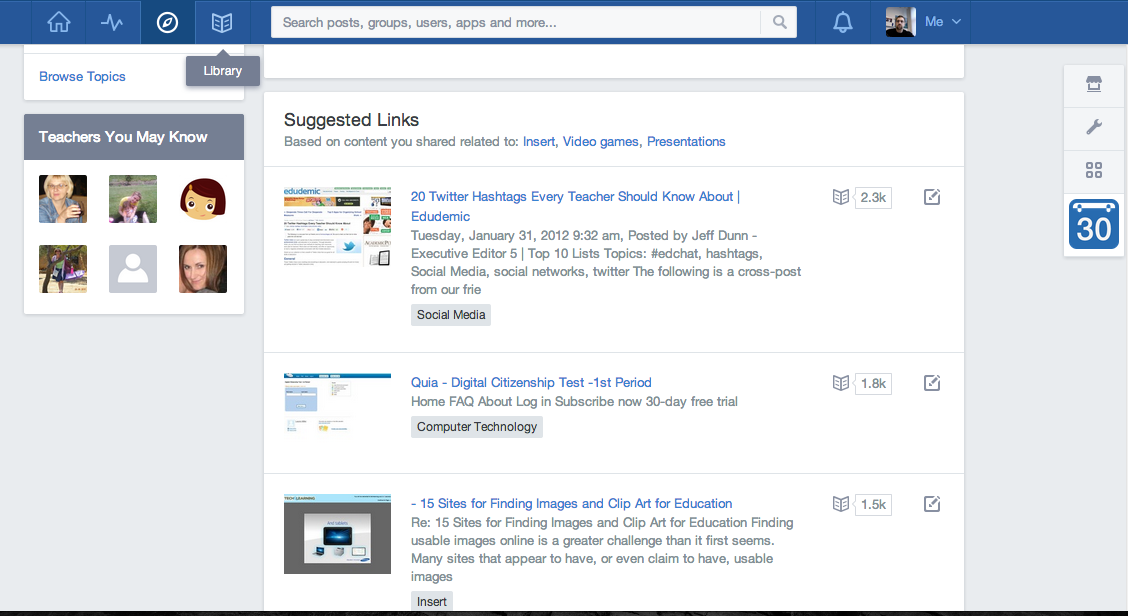Image resolution: width=1128 pixels, height=616 pixels.
Task: Click the compass Discover icon
Action: [x=167, y=22]
